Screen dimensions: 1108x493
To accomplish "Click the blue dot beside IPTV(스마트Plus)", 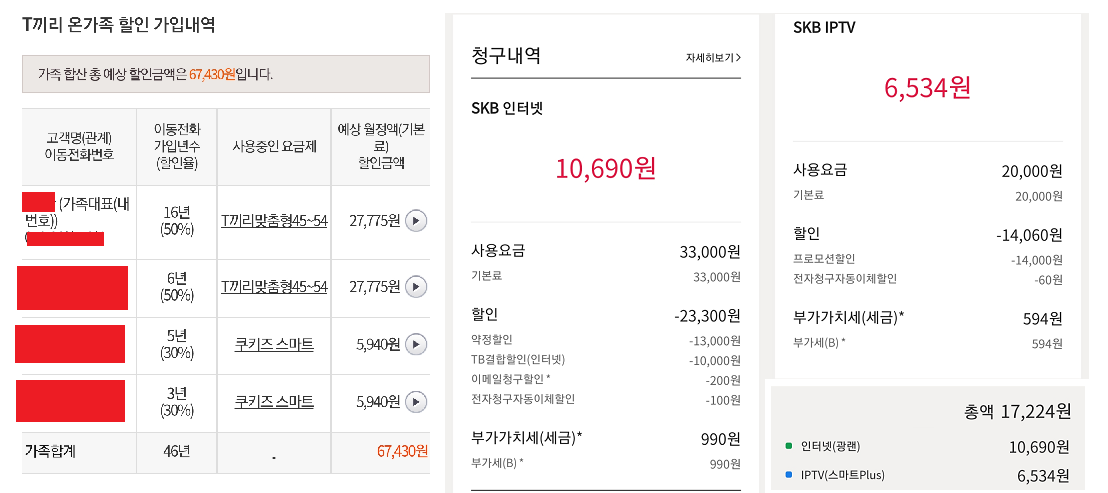I will tap(788, 475).
